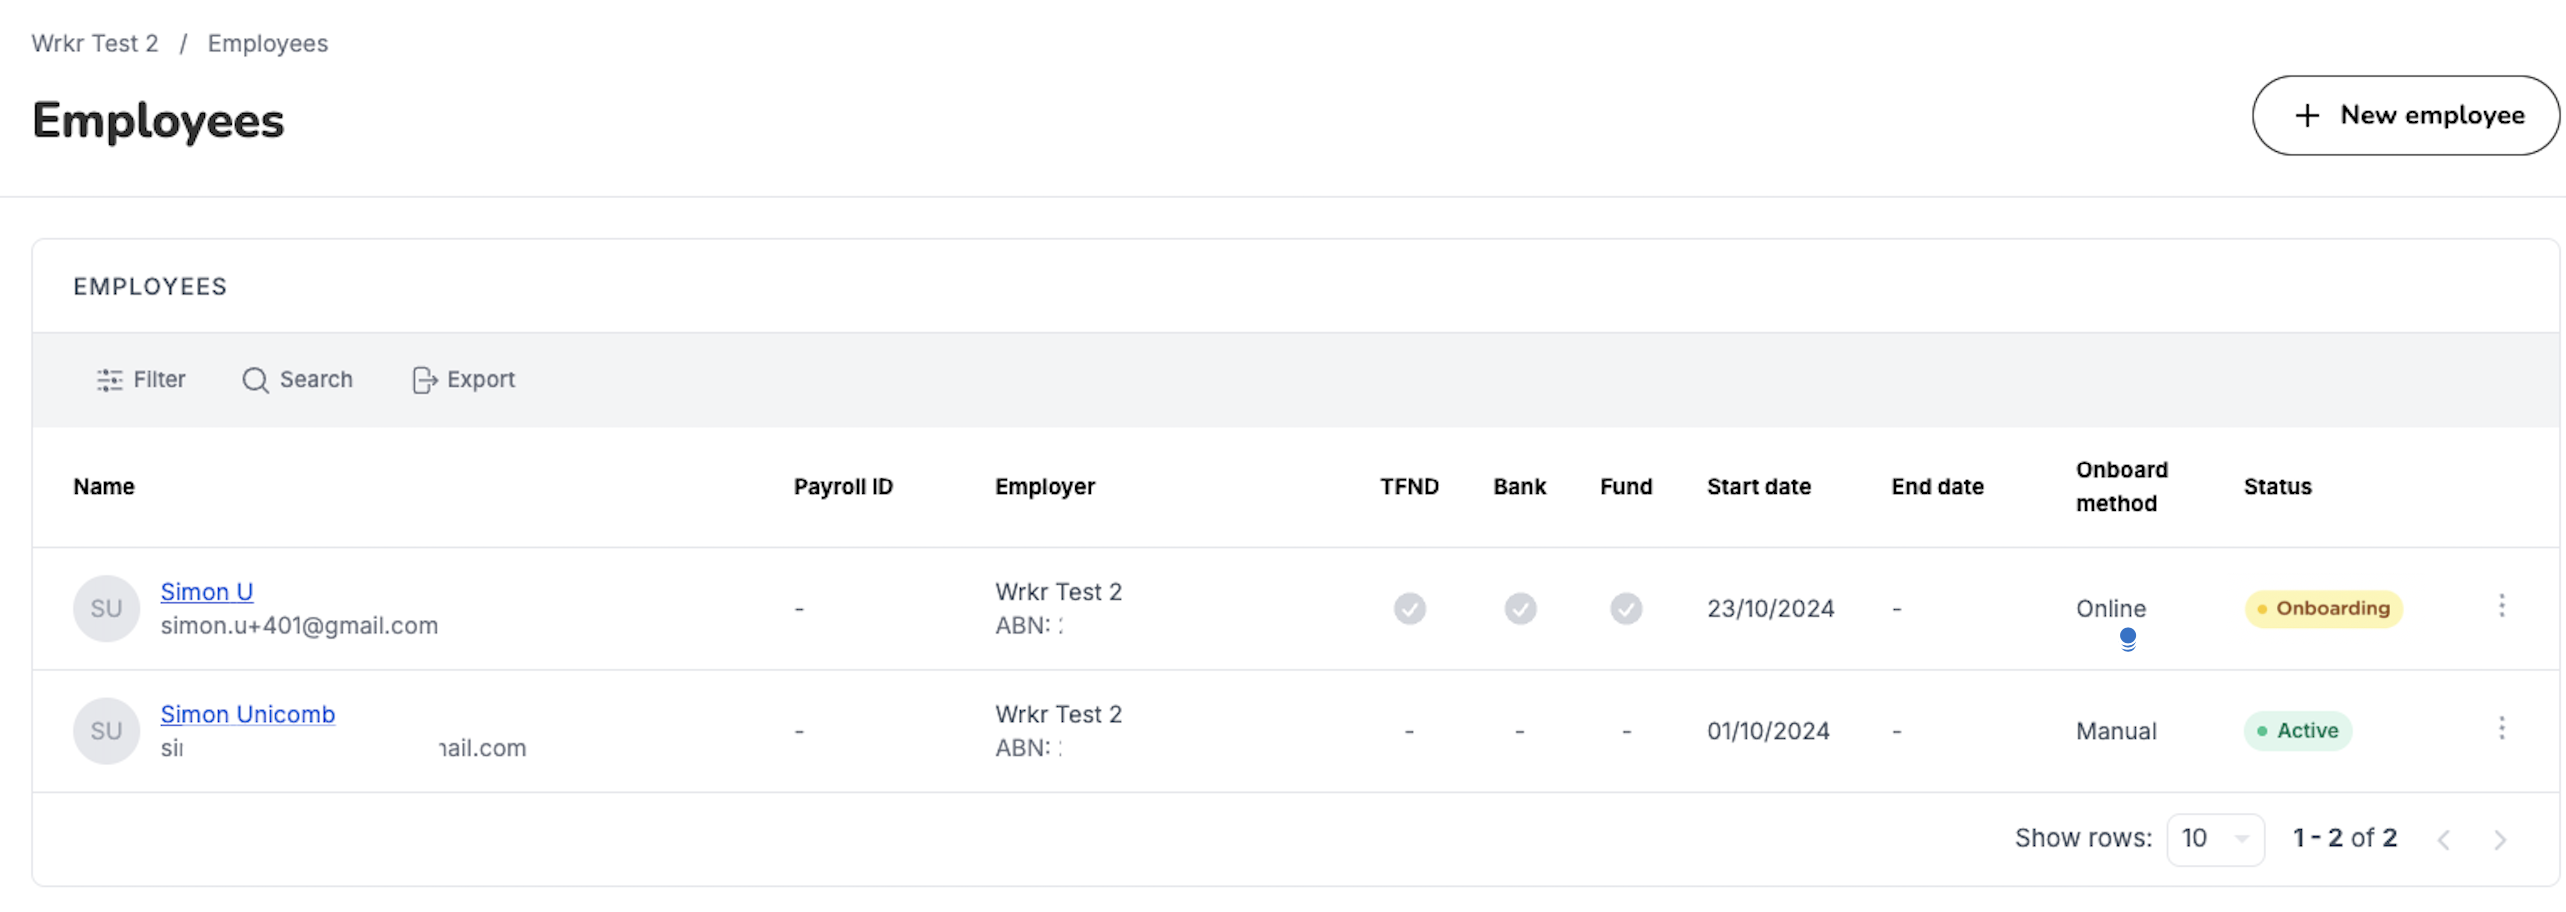Click the Onboarding status badge

pyautogui.click(x=2323, y=608)
